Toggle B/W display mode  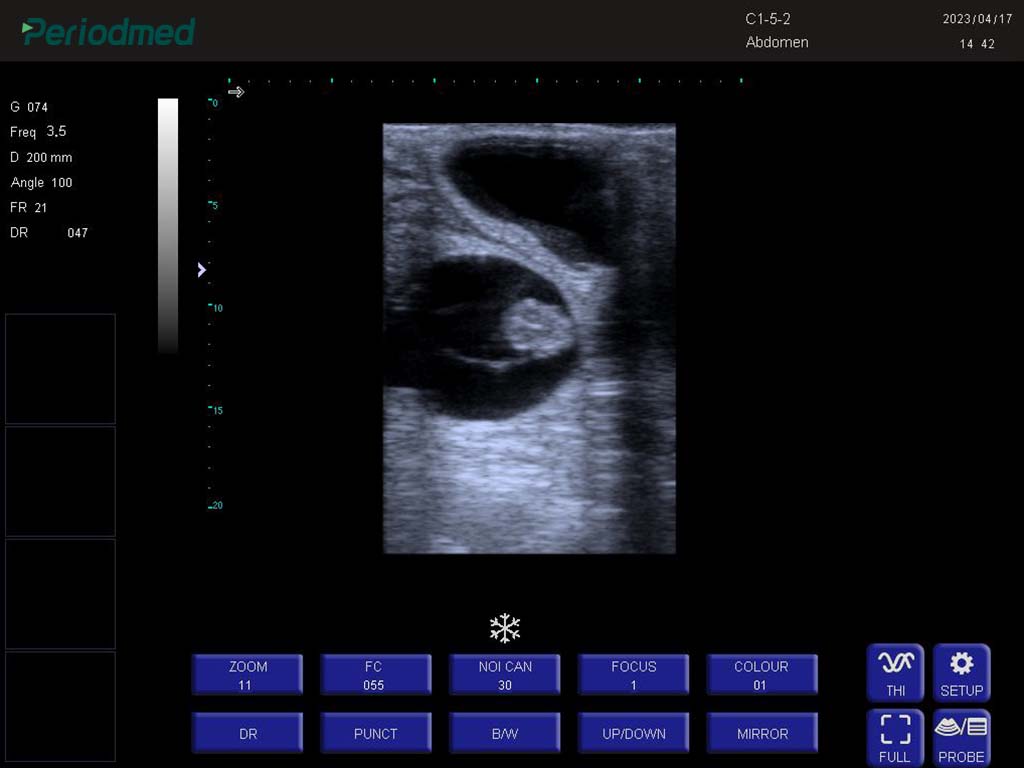pyautogui.click(x=504, y=734)
